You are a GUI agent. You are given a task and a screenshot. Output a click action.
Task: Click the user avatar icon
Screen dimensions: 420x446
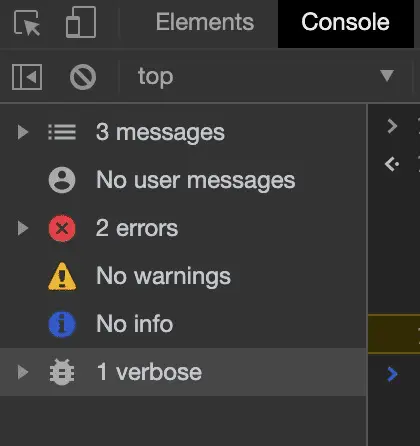pyautogui.click(x=62, y=180)
